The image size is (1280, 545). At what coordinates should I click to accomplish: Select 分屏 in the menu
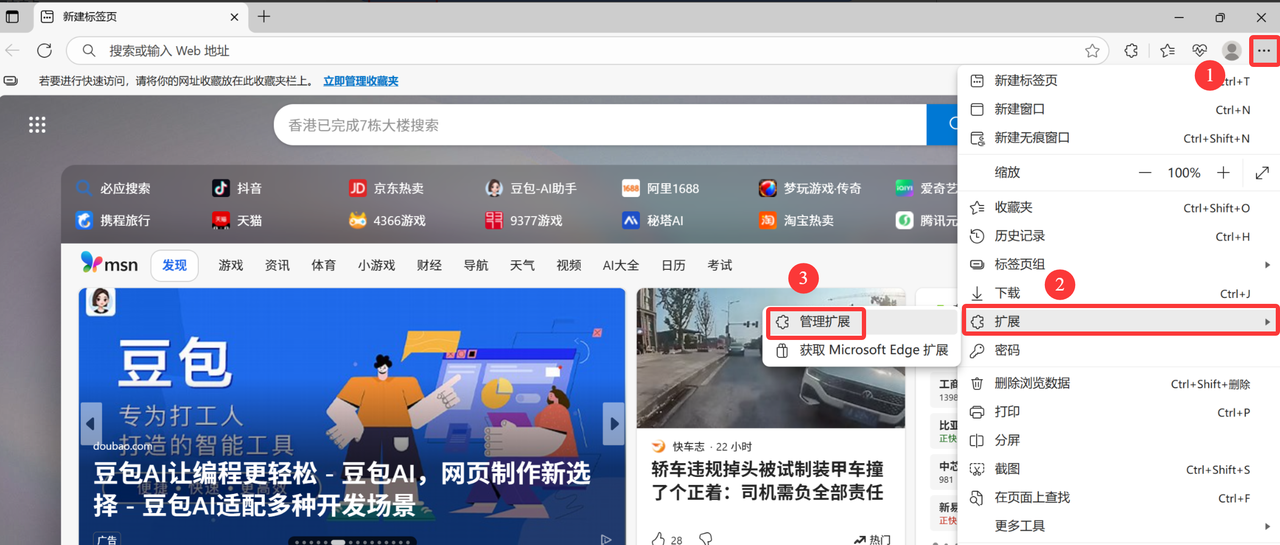[x=1120, y=440]
